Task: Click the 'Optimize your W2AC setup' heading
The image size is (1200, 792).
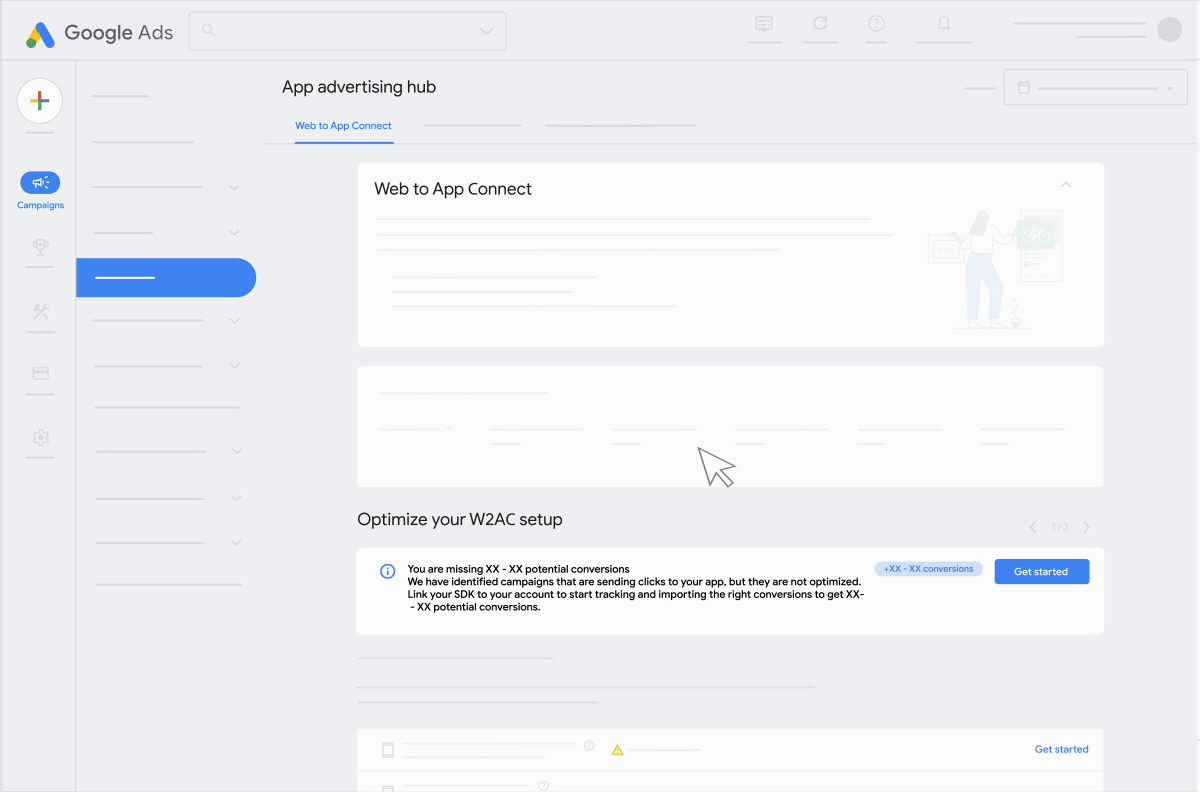Action: pyautogui.click(x=460, y=519)
